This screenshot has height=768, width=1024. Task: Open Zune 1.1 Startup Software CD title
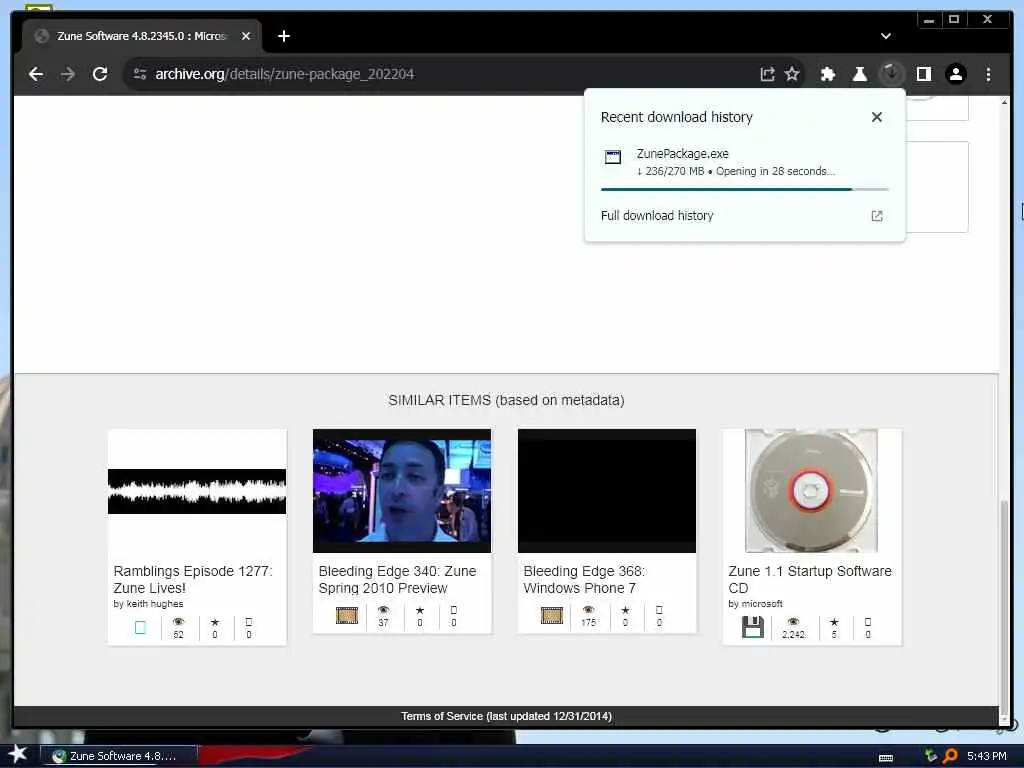pyautogui.click(x=810, y=579)
